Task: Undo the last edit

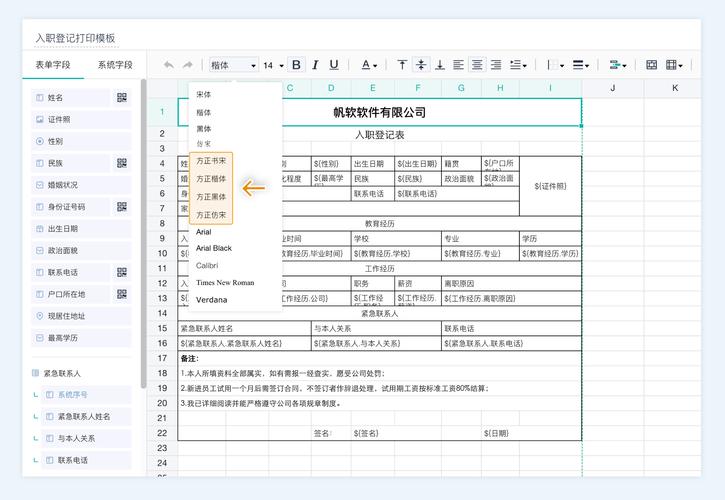Action: coord(169,65)
